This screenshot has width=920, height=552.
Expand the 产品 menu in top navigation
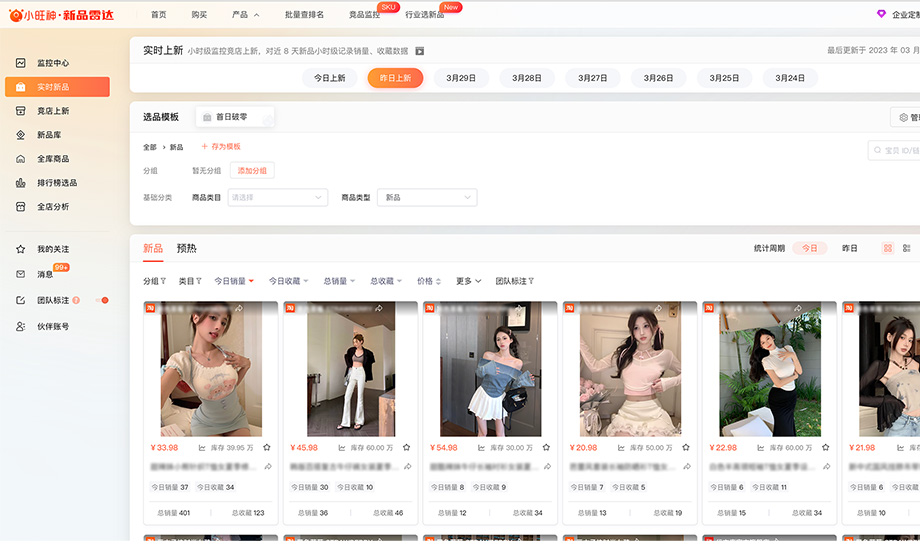245,15
